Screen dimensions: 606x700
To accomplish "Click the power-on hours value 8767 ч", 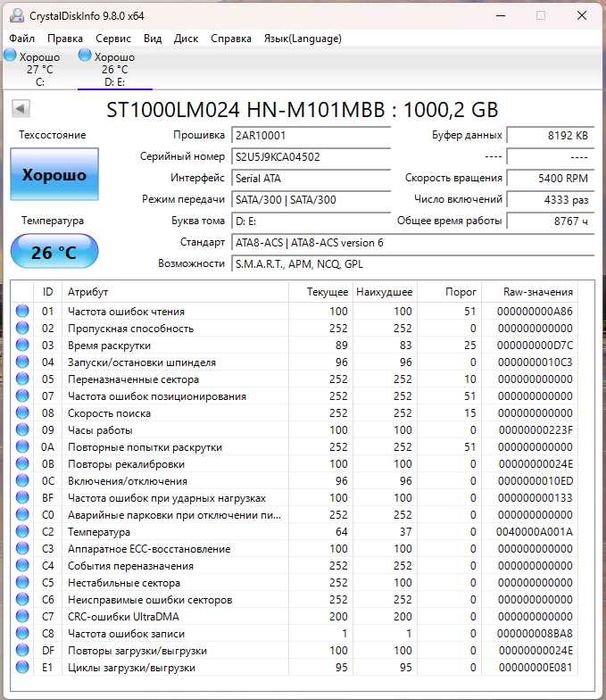I will [550, 221].
